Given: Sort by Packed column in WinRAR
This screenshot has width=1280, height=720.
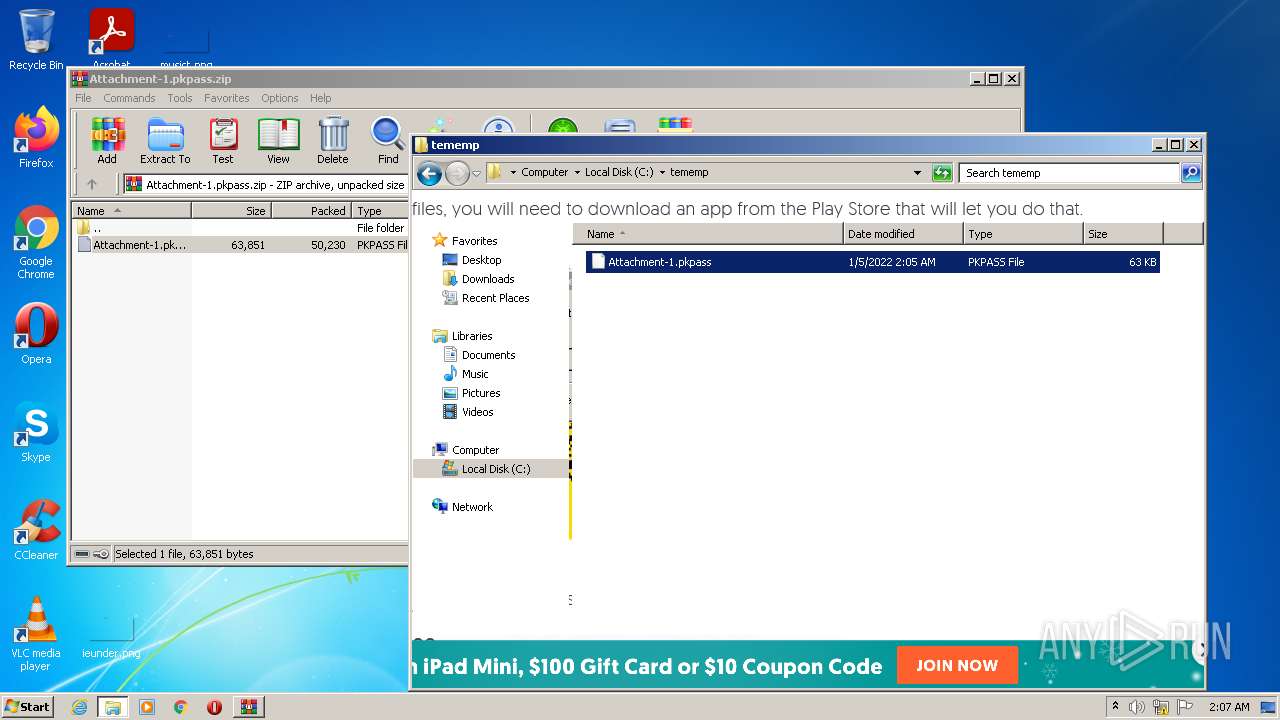Looking at the screenshot, I should (x=311, y=211).
